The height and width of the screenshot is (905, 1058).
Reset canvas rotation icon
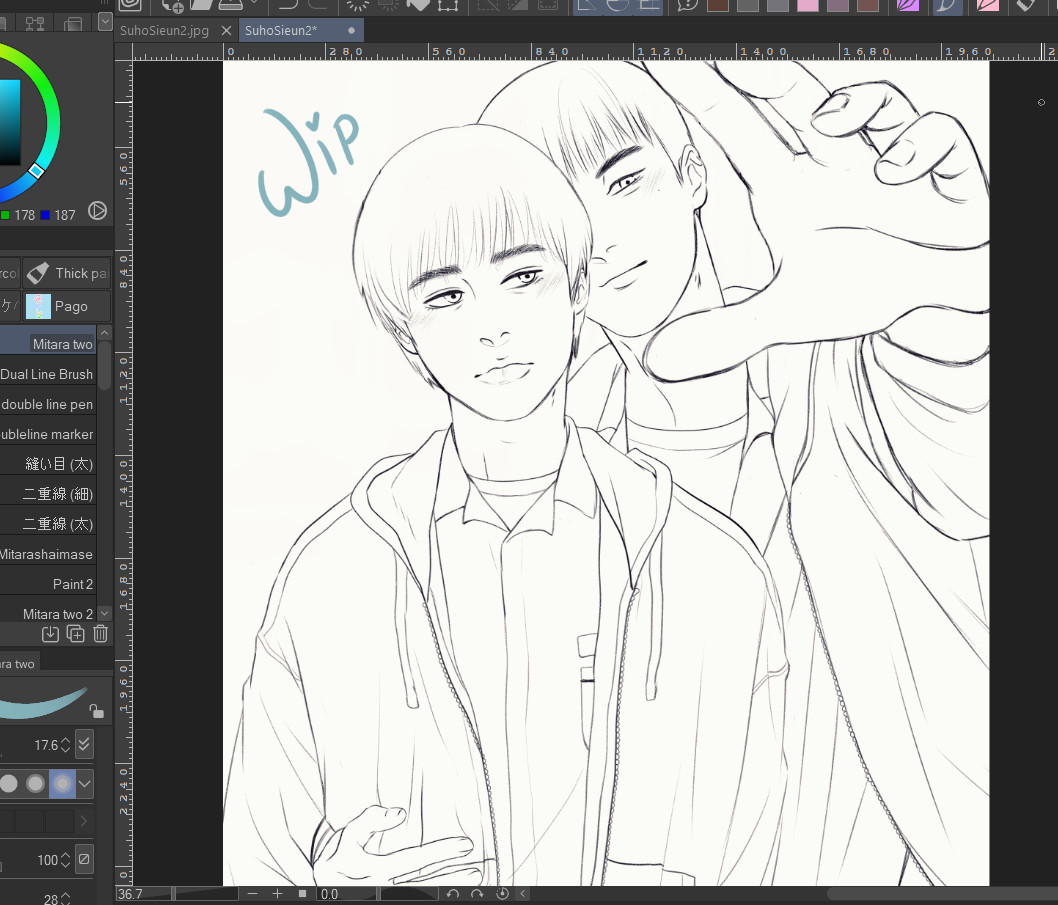click(x=502, y=894)
